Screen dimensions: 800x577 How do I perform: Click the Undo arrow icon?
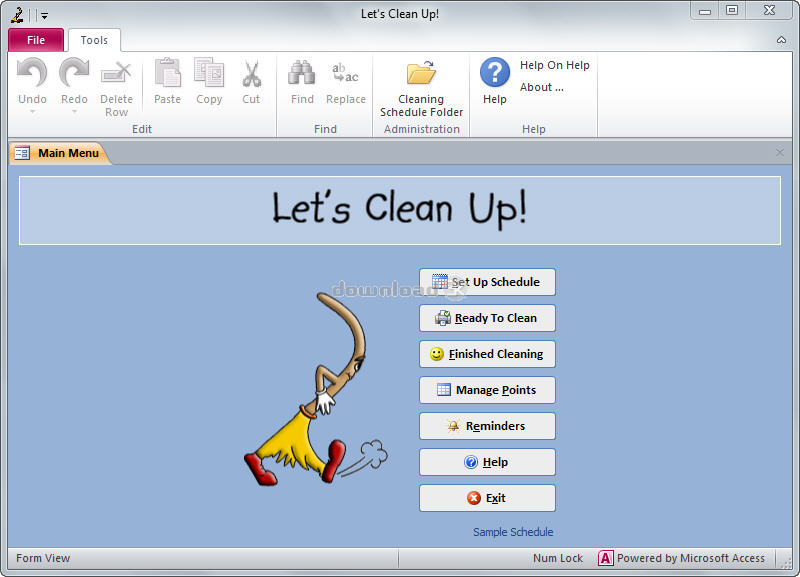(x=32, y=73)
